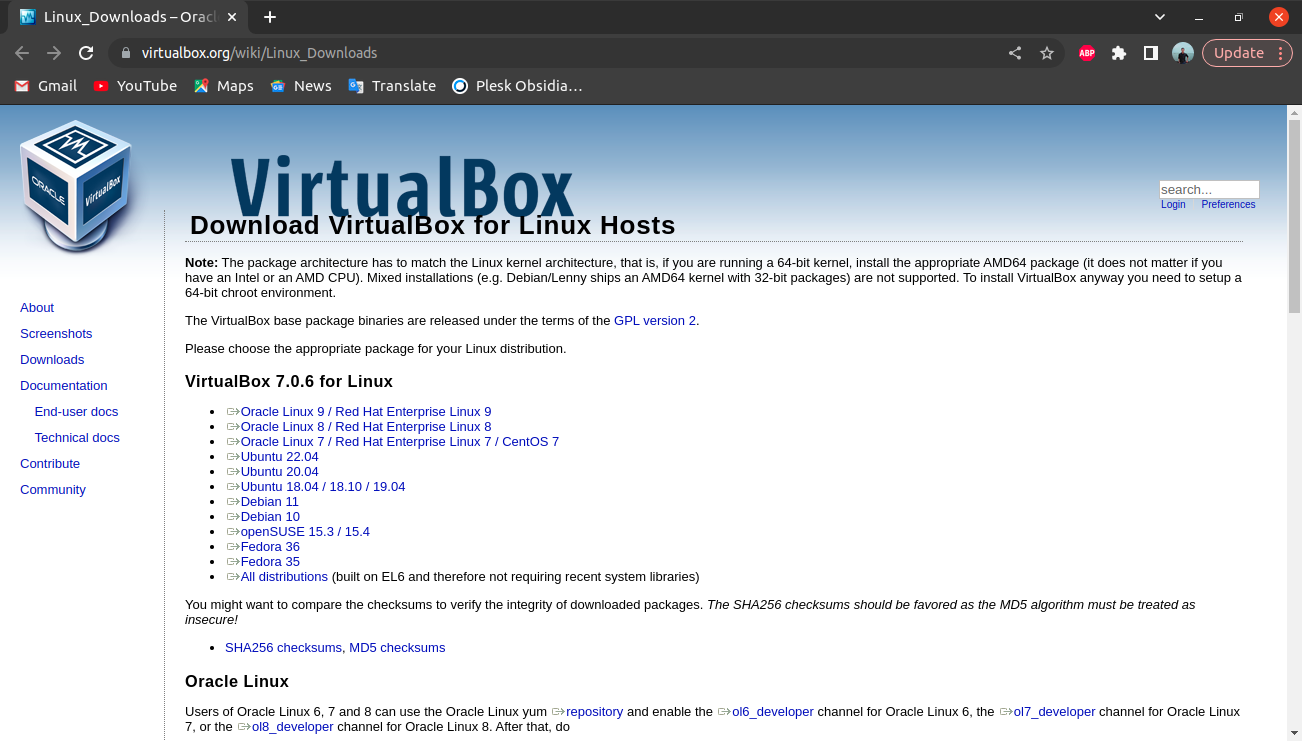Open the SHA256 checksums link
Screen dimensions: 1302x741
pyautogui.click(x=283, y=648)
